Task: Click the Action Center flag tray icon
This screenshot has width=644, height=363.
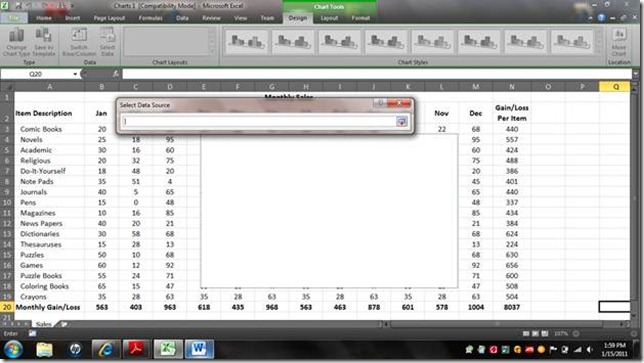Action: [x=553, y=350]
